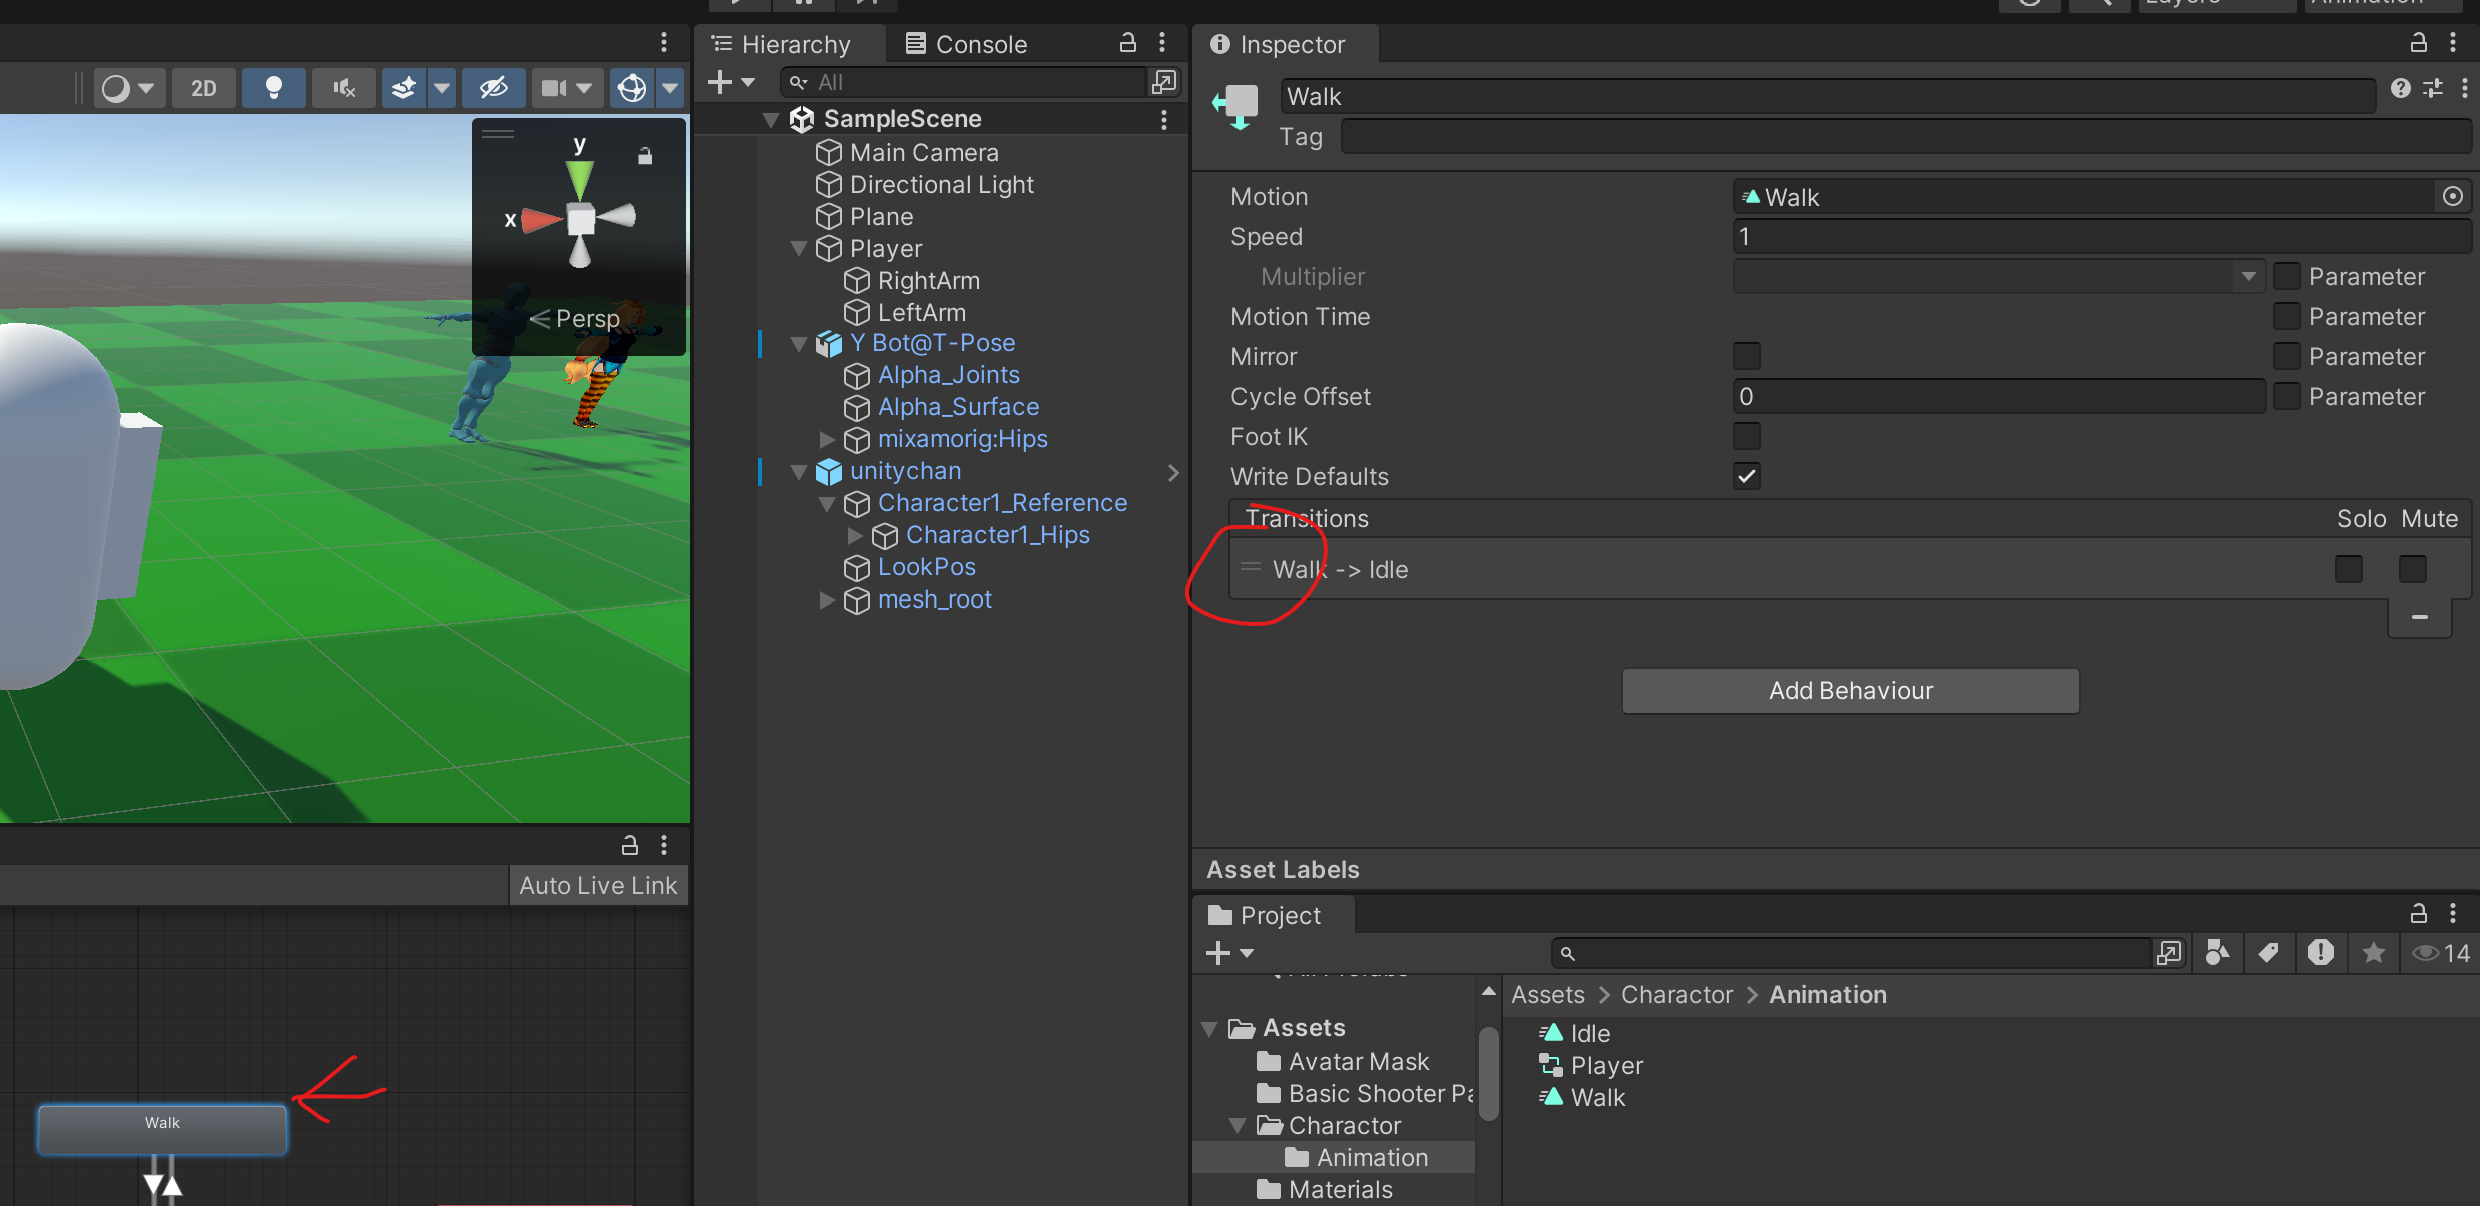Screen dimensions: 2480x1206
Task: Open the object picker for Motion field
Action: 2452,196
